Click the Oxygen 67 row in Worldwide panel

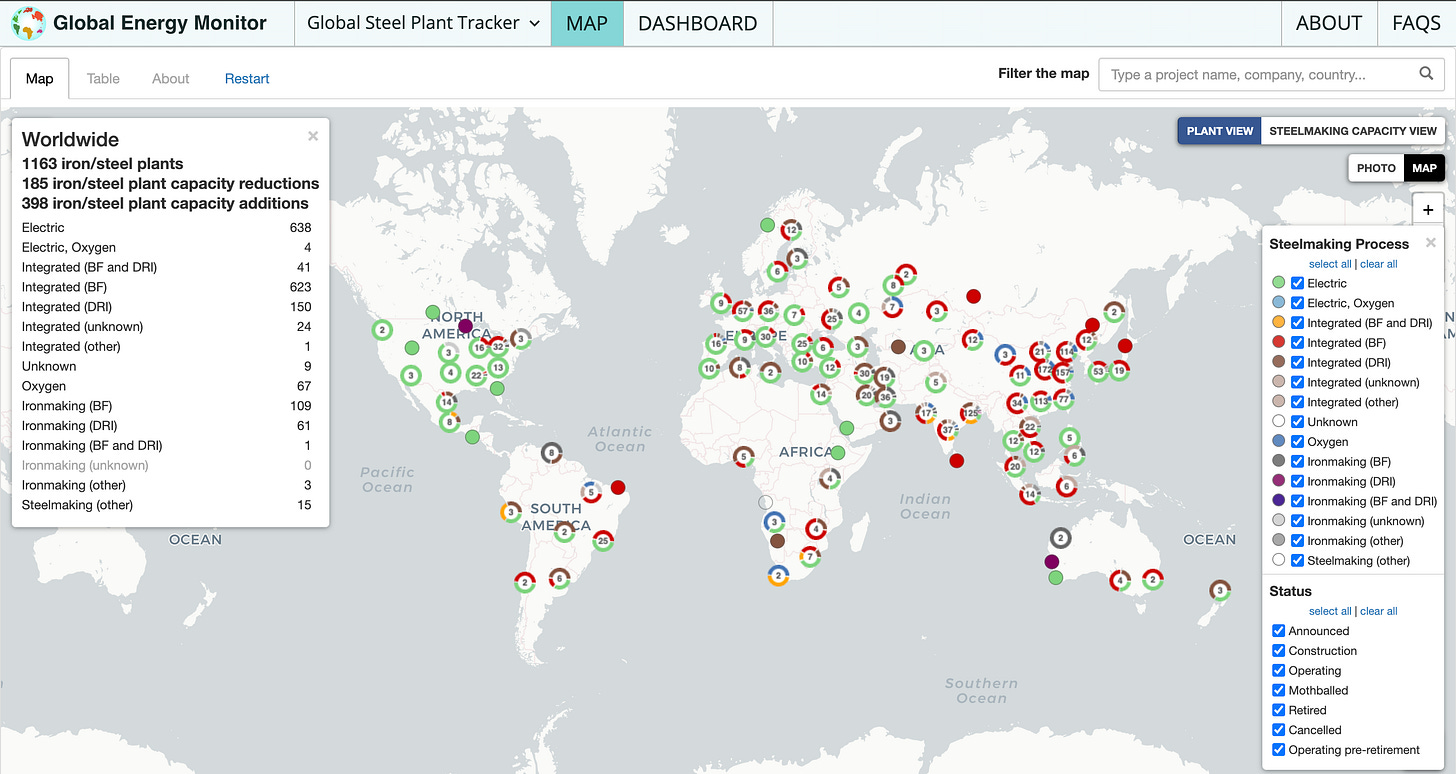[166, 386]
